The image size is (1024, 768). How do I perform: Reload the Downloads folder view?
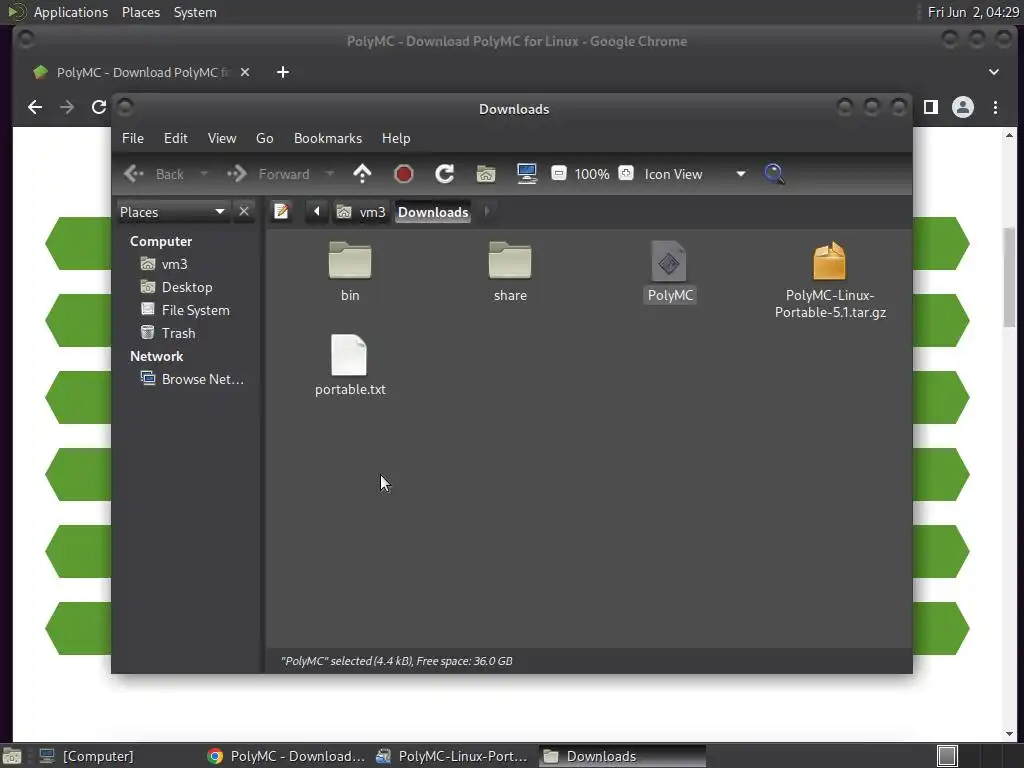coord(445,174)
